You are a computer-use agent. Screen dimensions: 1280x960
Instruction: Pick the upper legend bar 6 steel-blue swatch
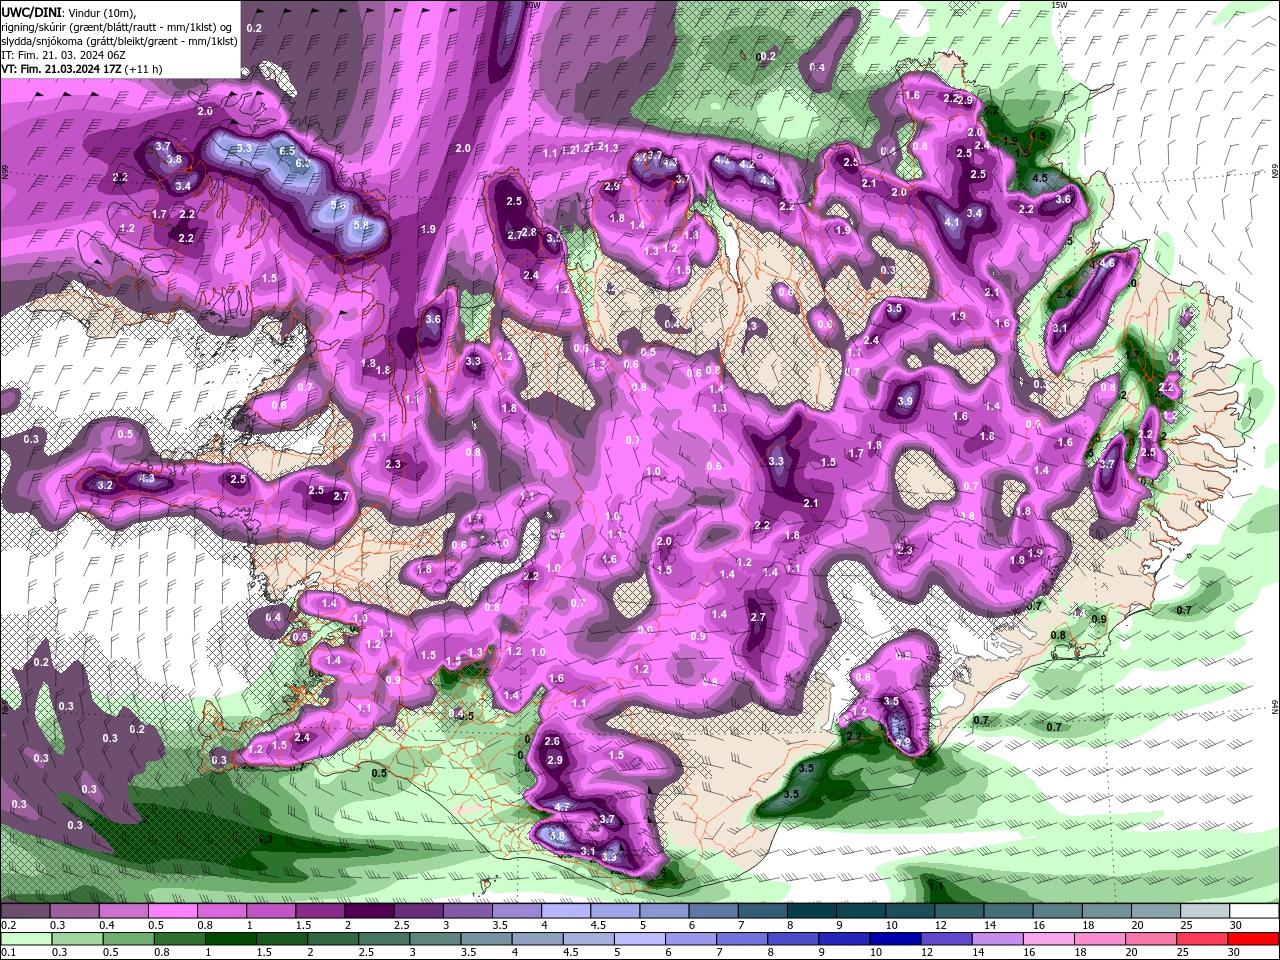pyautogui.click(x=714, y=911)
